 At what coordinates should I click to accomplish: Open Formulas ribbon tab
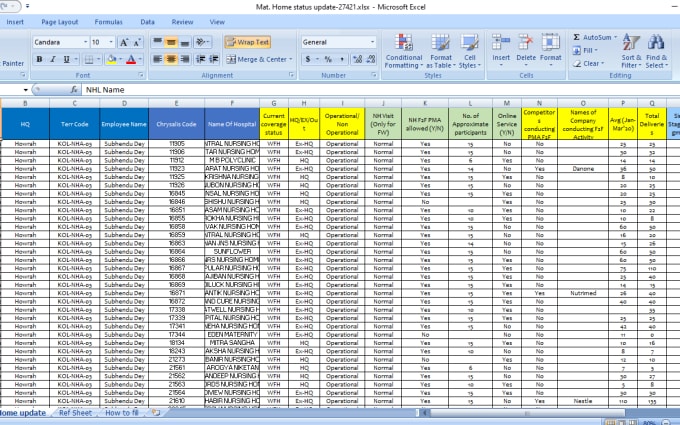click(108, 22)
